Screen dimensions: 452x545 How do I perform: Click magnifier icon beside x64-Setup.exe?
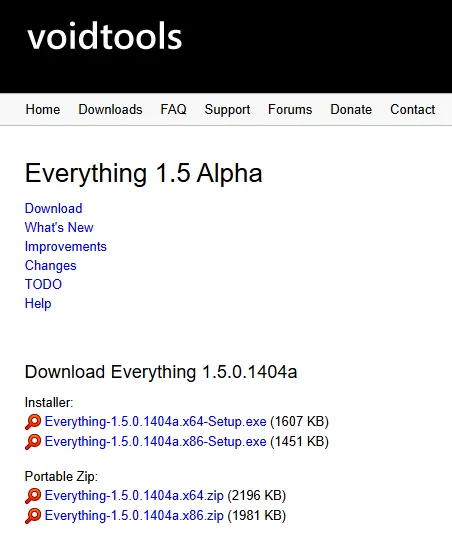coord(33,422)
